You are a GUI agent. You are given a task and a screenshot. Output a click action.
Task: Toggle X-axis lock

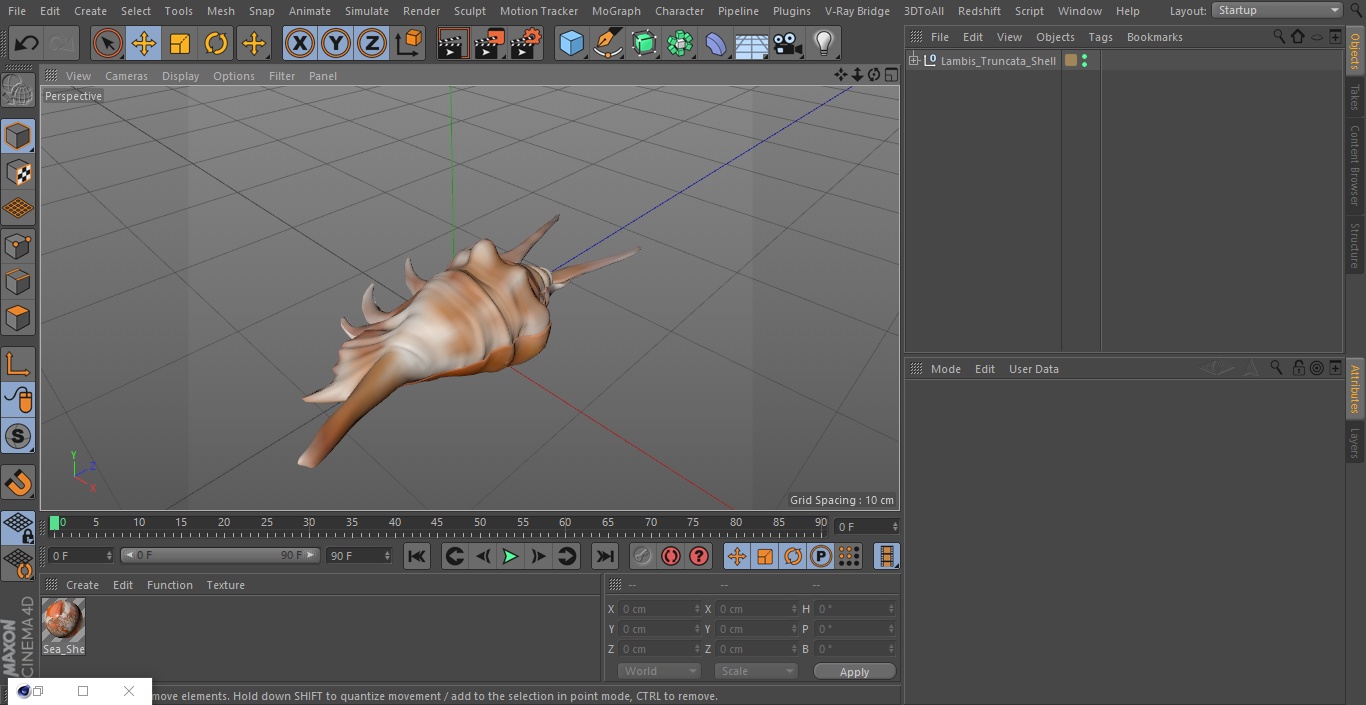coord(299,43)
